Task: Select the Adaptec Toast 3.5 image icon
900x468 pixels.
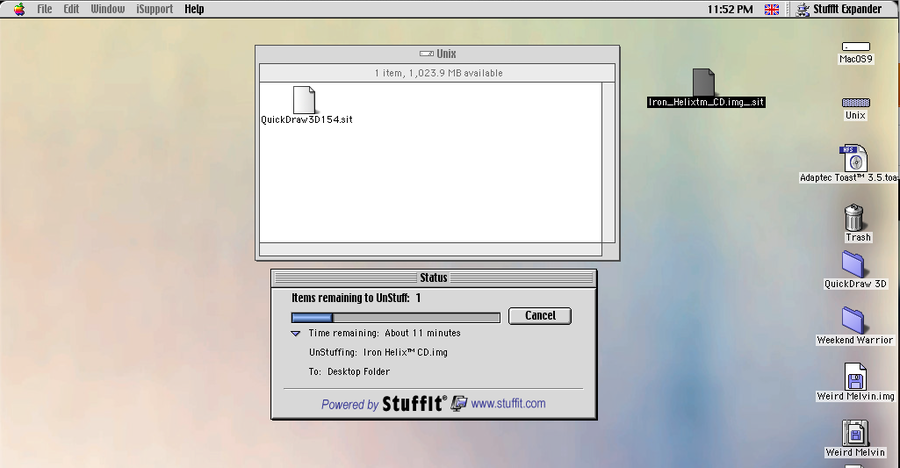Action: (x=854, y=158)
